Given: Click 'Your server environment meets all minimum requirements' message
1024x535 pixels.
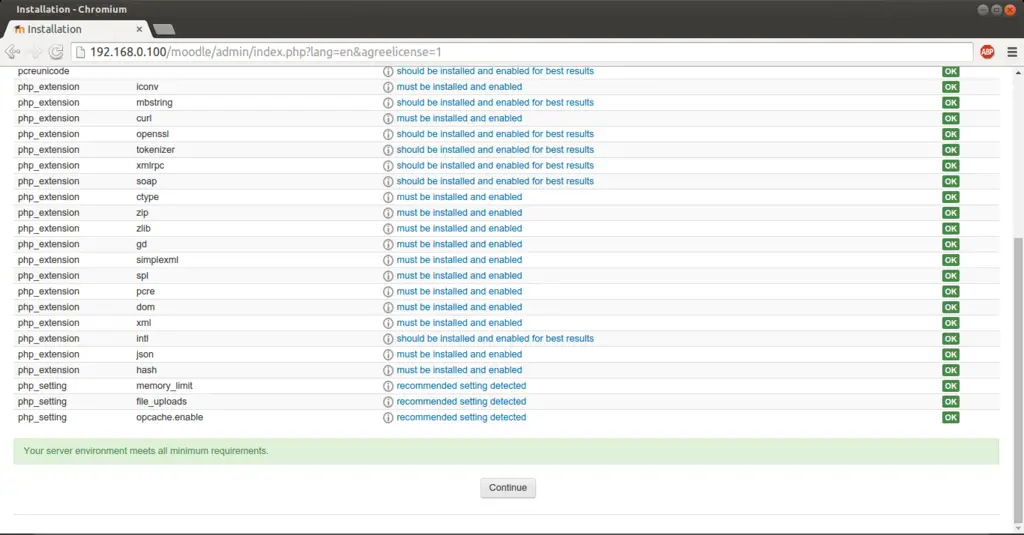Looking at the screenshot, I should (x=146, y=451).
